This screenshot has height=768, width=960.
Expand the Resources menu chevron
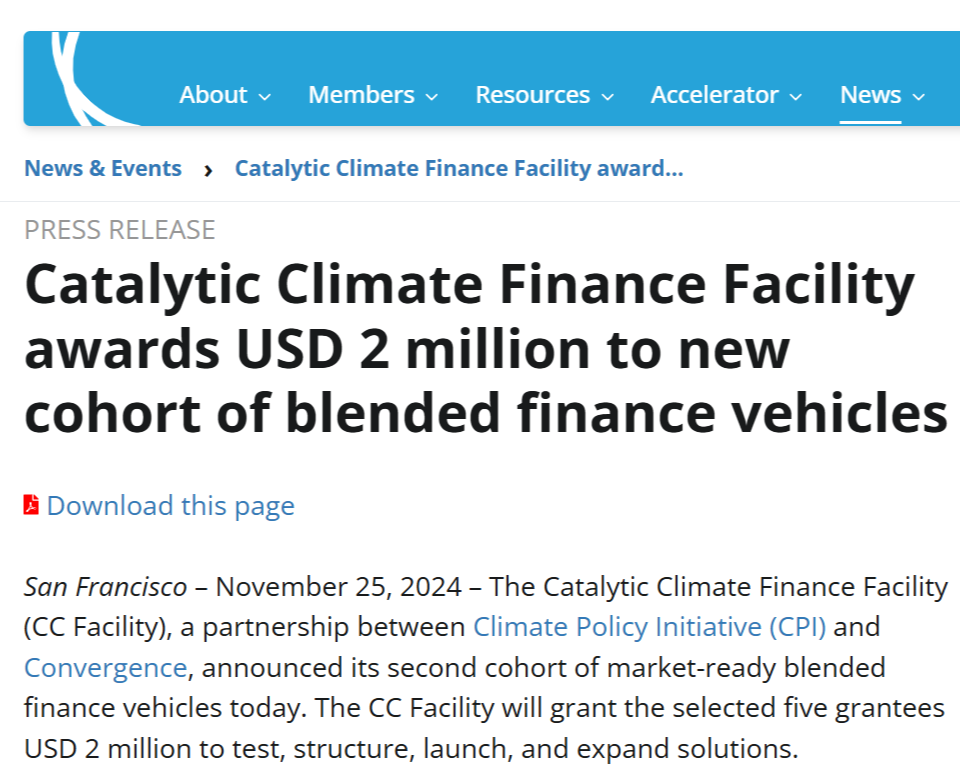click(607, 97)
